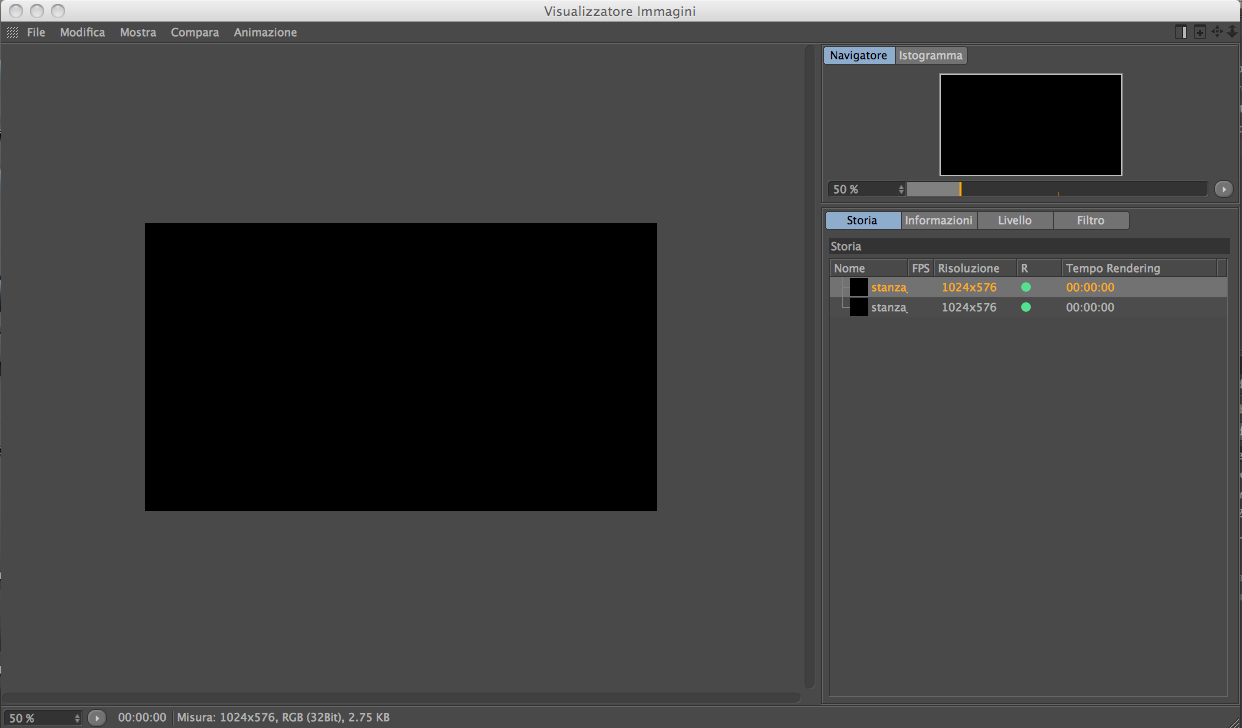Open the Animazione menu
Image resolution: width=1242 pixels, height=728 pixels.
tap(265, 32)
